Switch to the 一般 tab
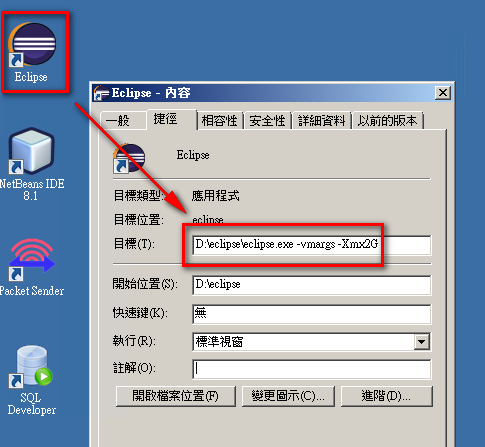This screenshot has height=447, width=485. coord(123,120)
